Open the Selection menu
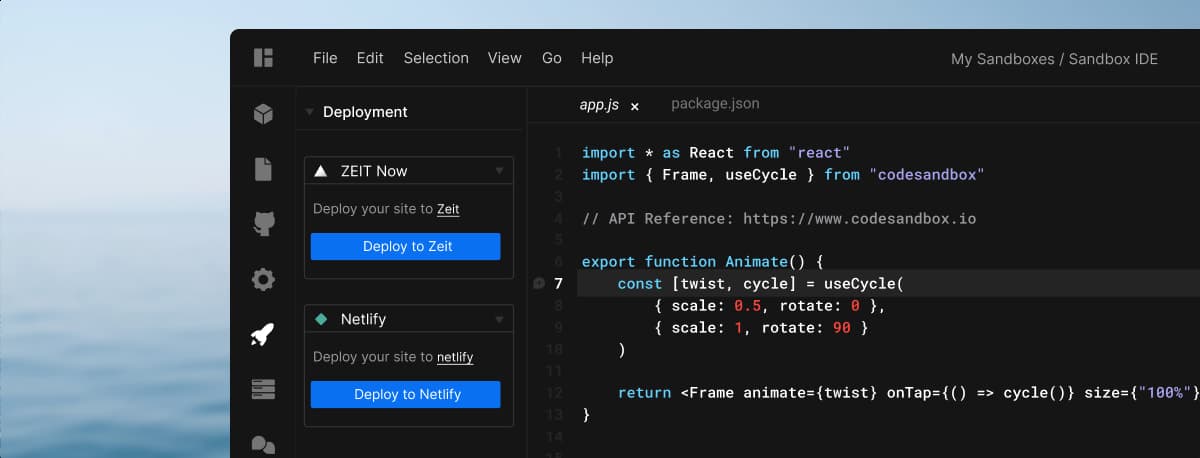This screenshot has height=458, width=1200. [x=436, y=58]
